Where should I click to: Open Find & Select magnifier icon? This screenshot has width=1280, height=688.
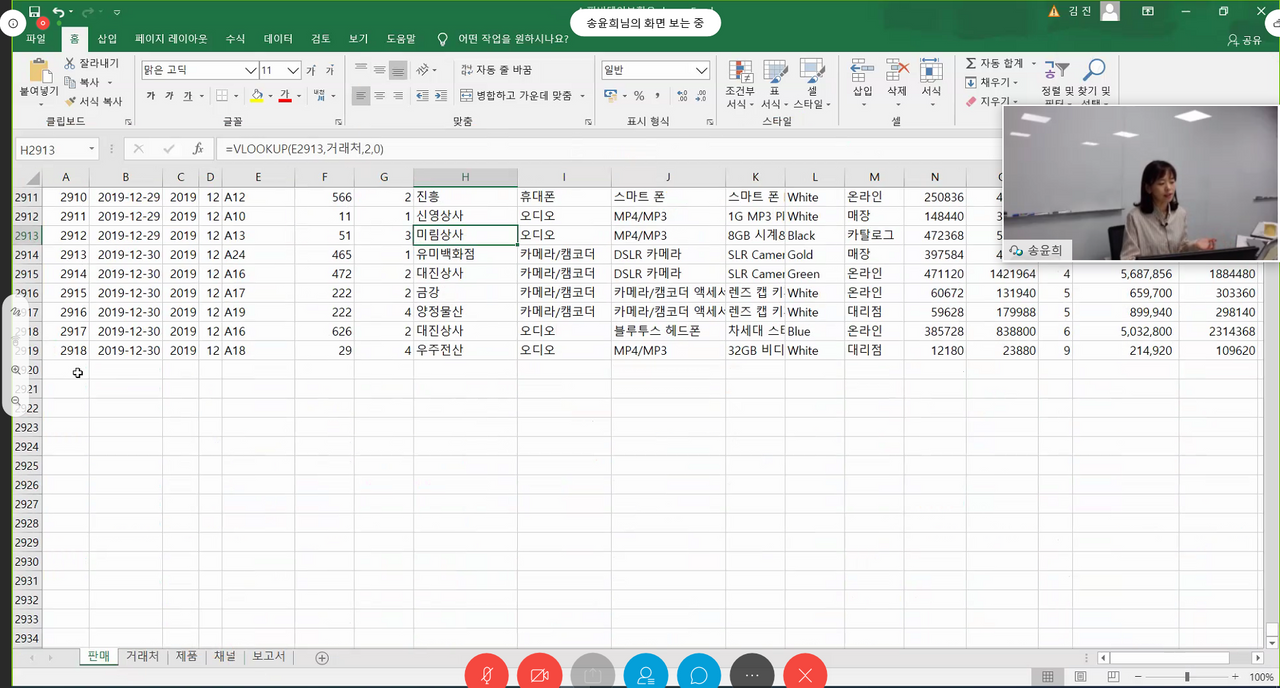coord(1094,71)
